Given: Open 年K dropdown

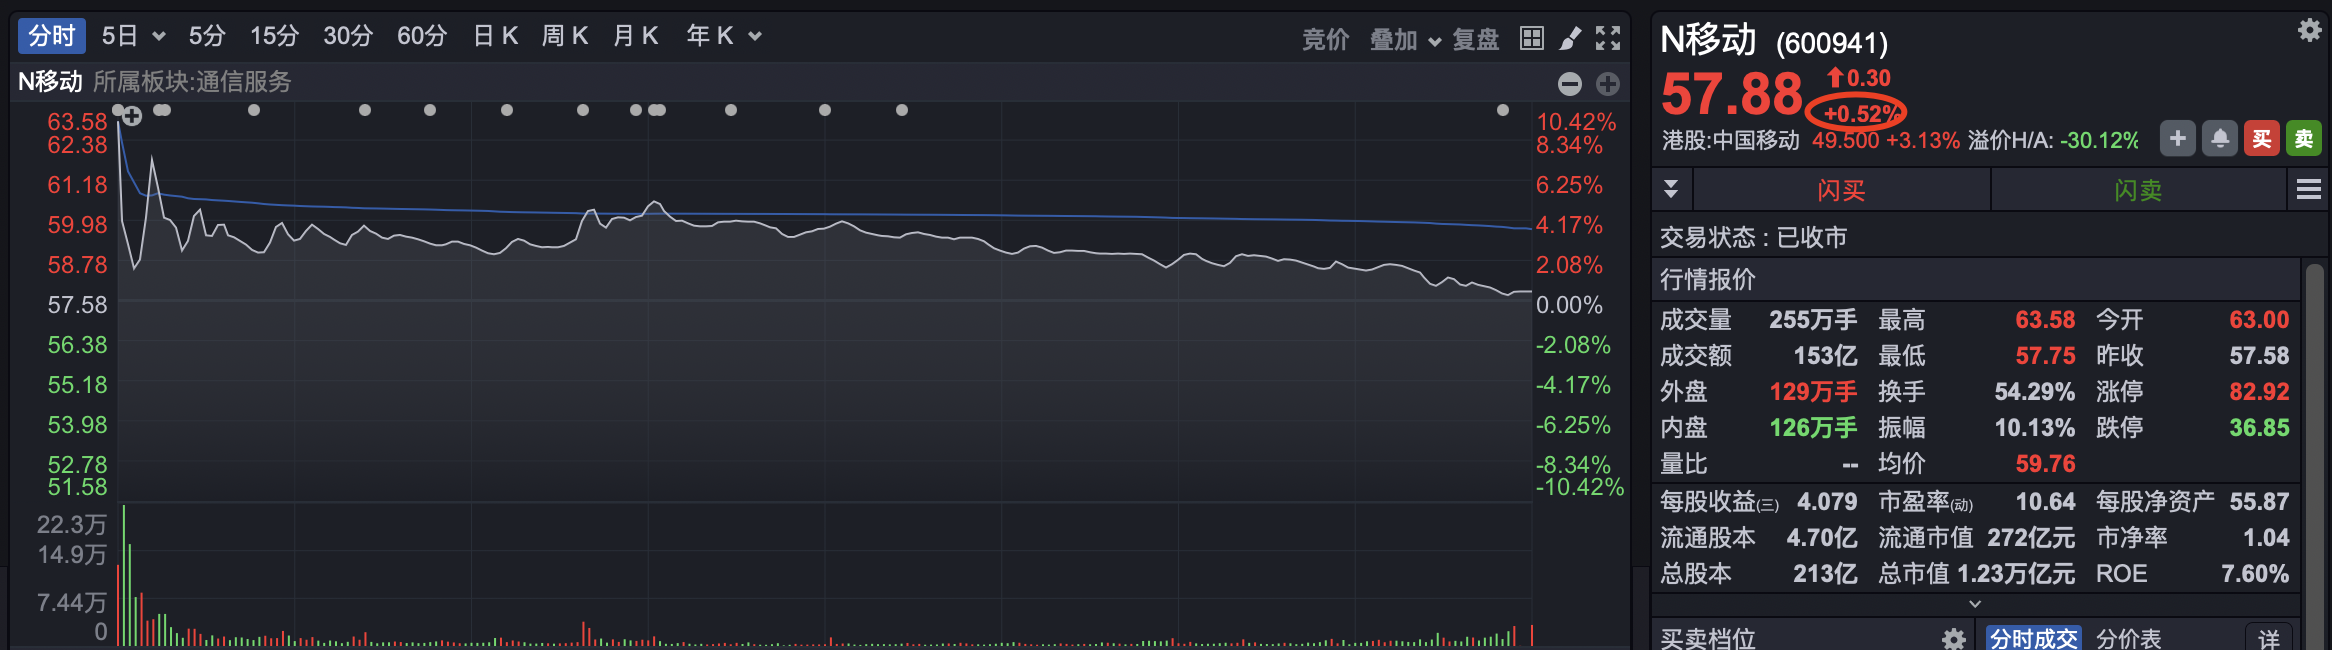Looking at the screenshot, I should tap(724, 36).
